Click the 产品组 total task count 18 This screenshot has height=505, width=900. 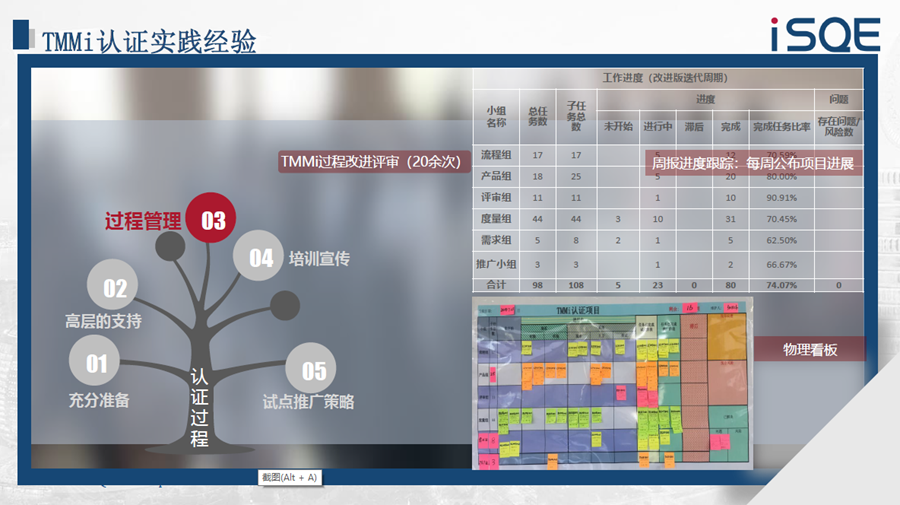click(537, 176)
